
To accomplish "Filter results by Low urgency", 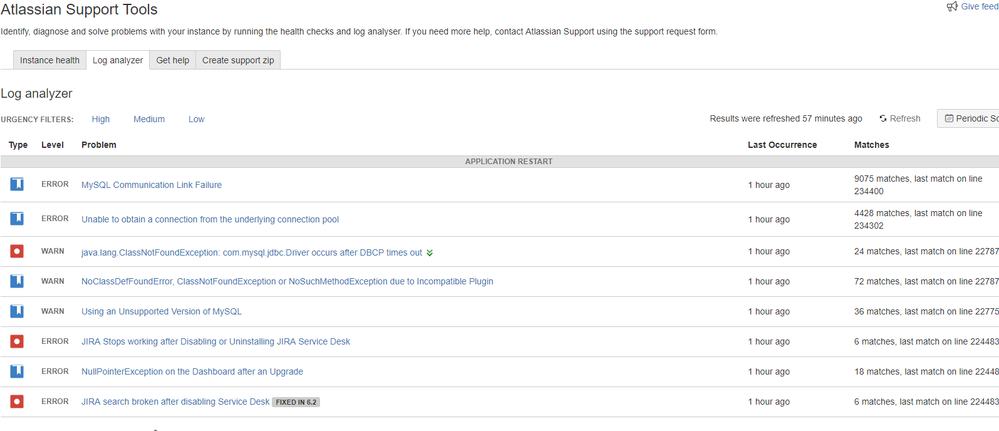I will point(196,119).
